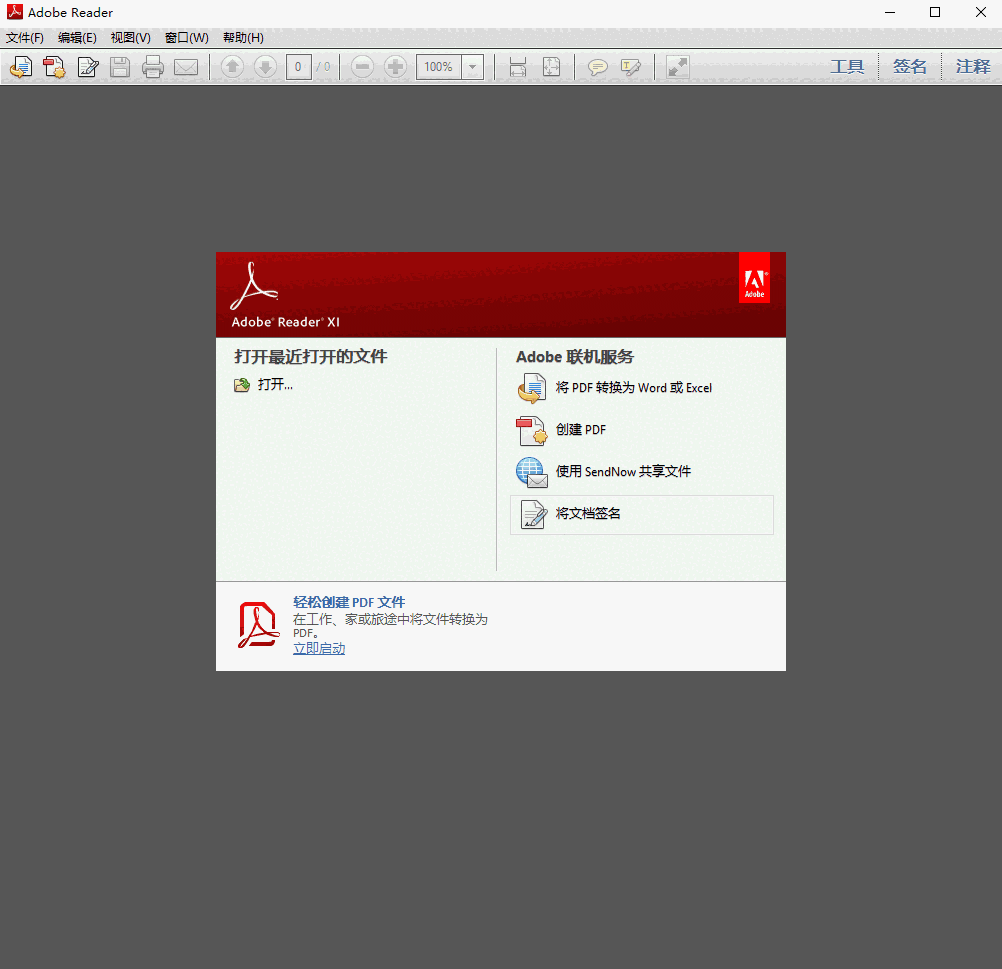Open the 注释 panel

click(971, 66)
